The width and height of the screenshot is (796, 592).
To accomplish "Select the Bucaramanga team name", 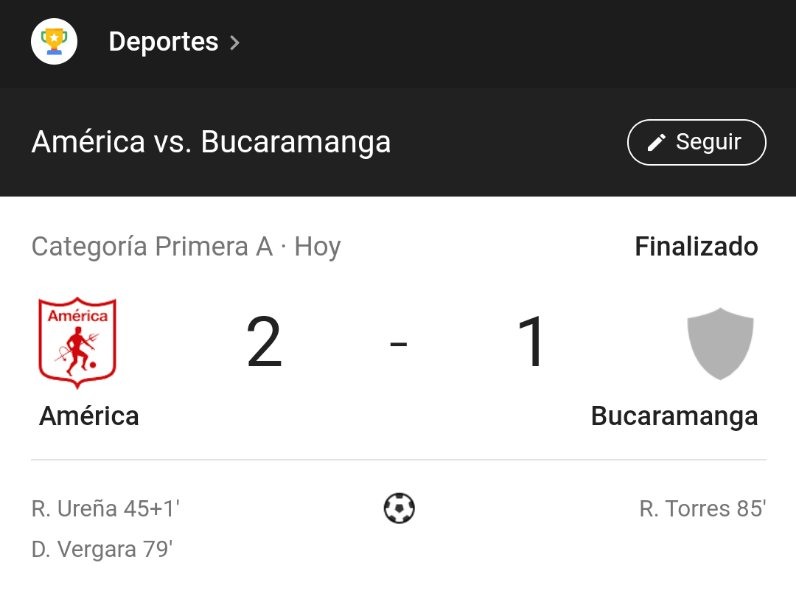I will click(x=674, y=416).
